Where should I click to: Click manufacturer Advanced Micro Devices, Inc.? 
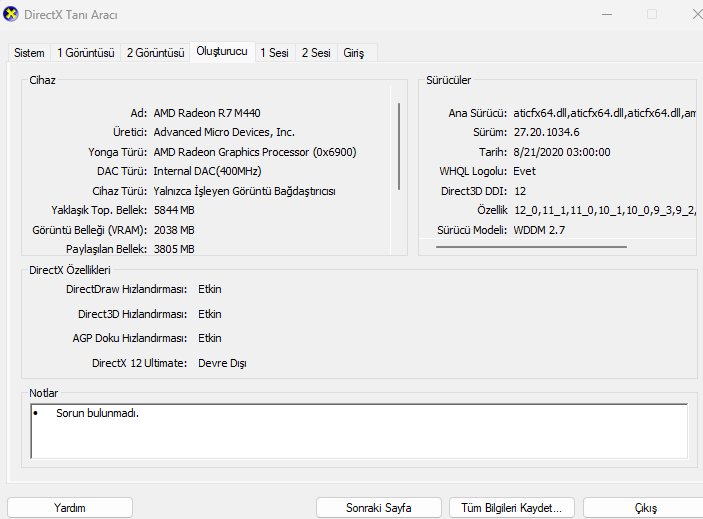[224, 132]
